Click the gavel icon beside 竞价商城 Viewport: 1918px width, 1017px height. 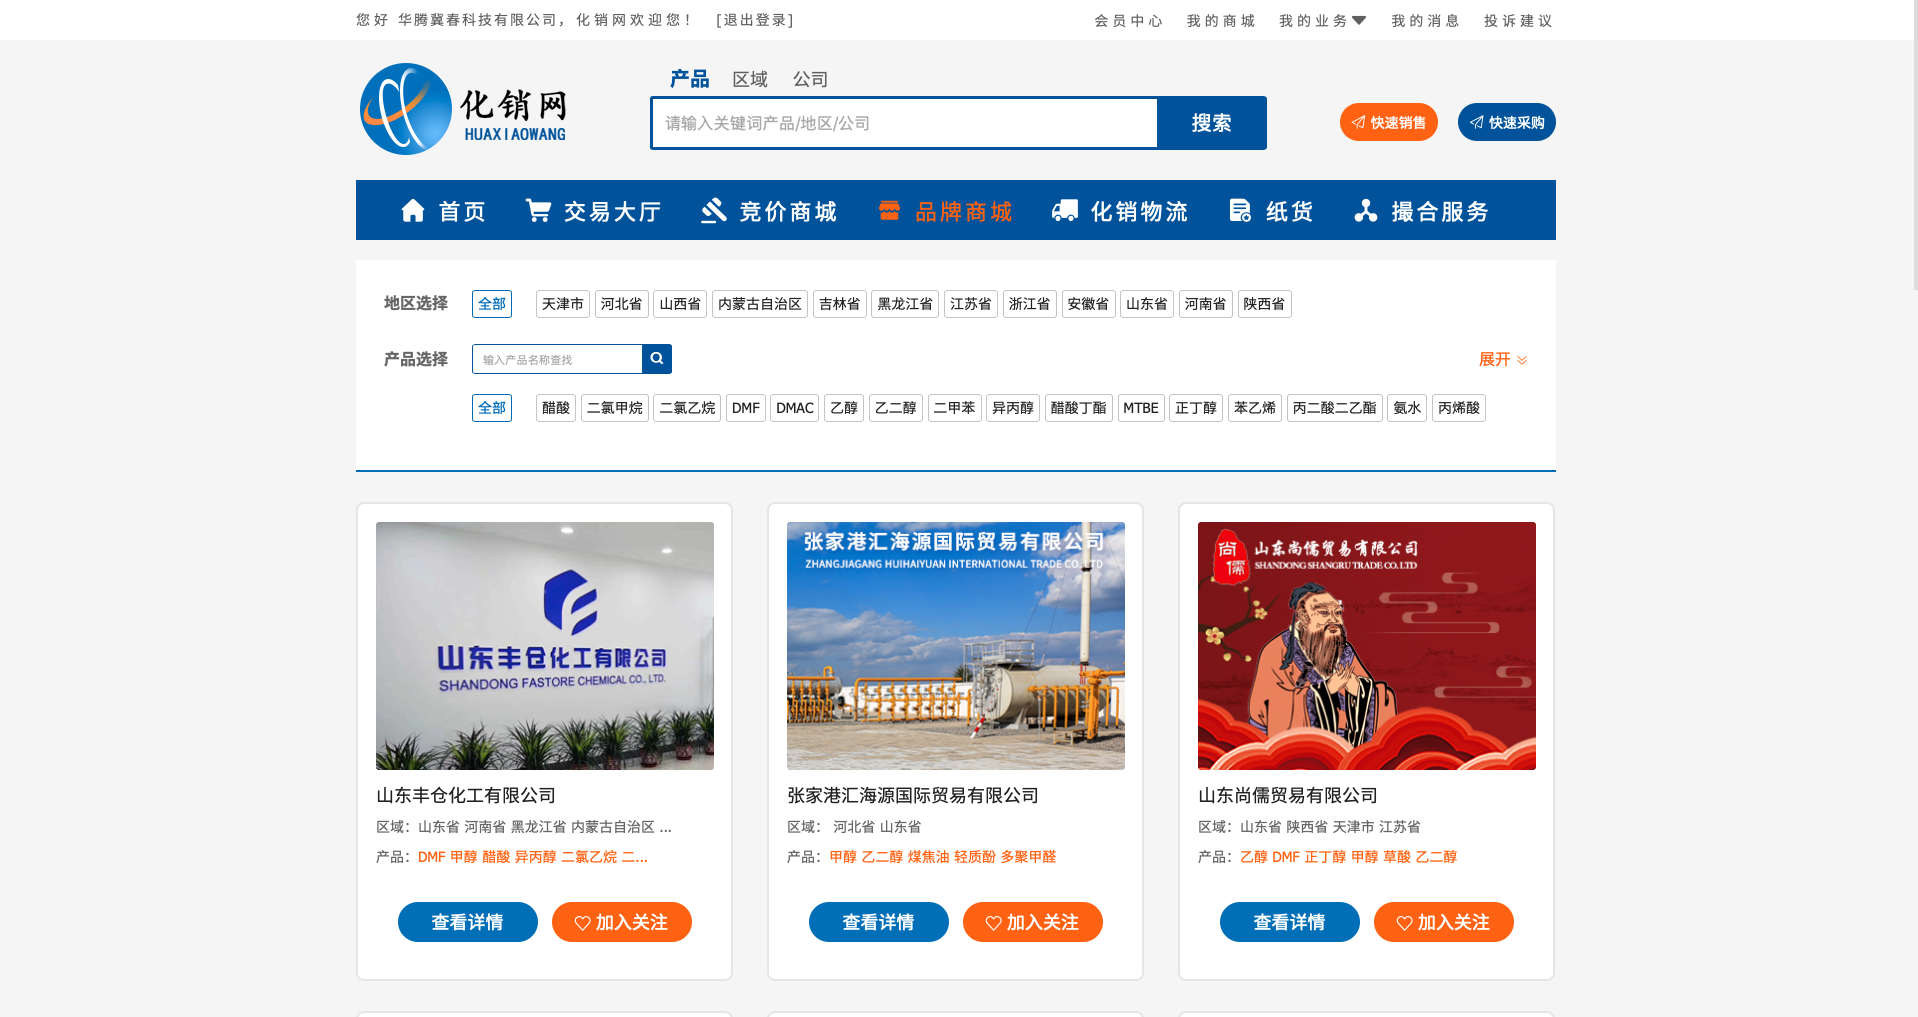point(713,211)
